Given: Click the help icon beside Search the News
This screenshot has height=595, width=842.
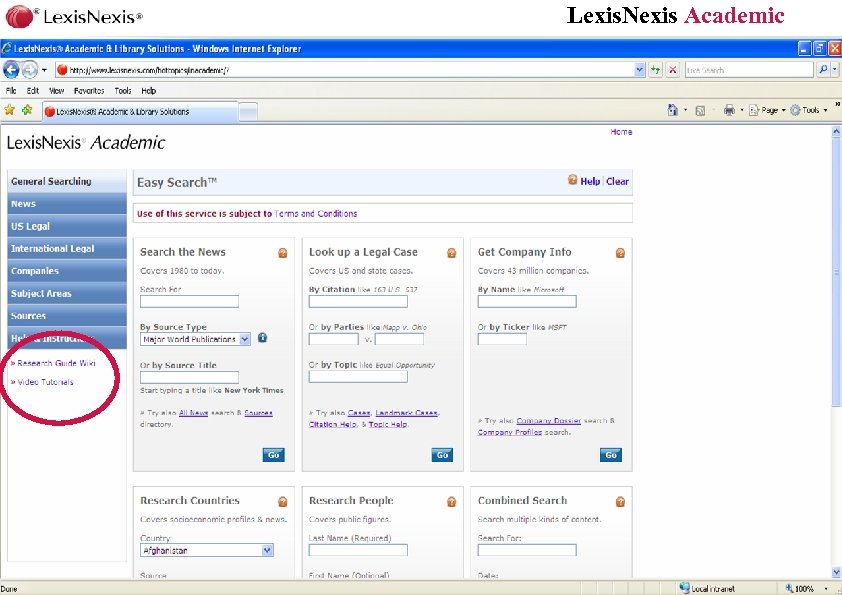Looking at the screenshot, I should tap(282, 252).
